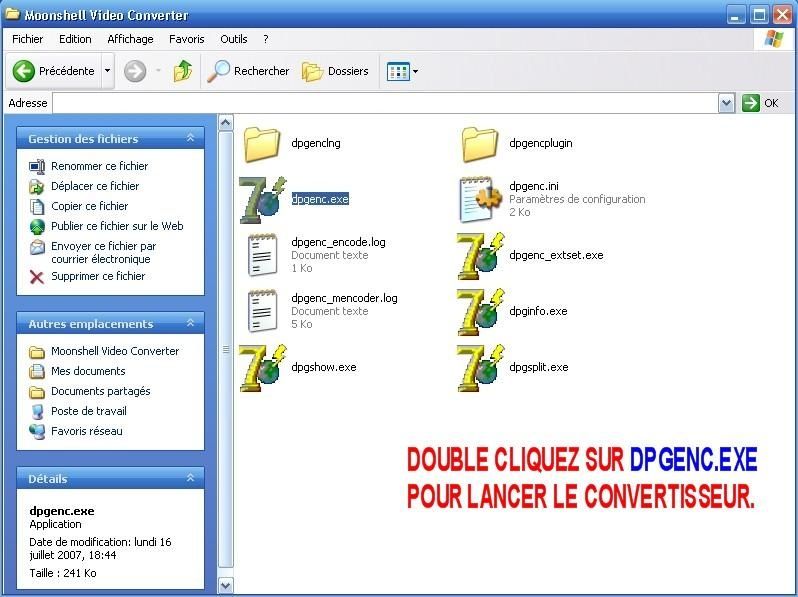Viewport: 798px width, 597px height.
Task: Select the dpgenc_encode.log document icon
Action: (262, 255)
